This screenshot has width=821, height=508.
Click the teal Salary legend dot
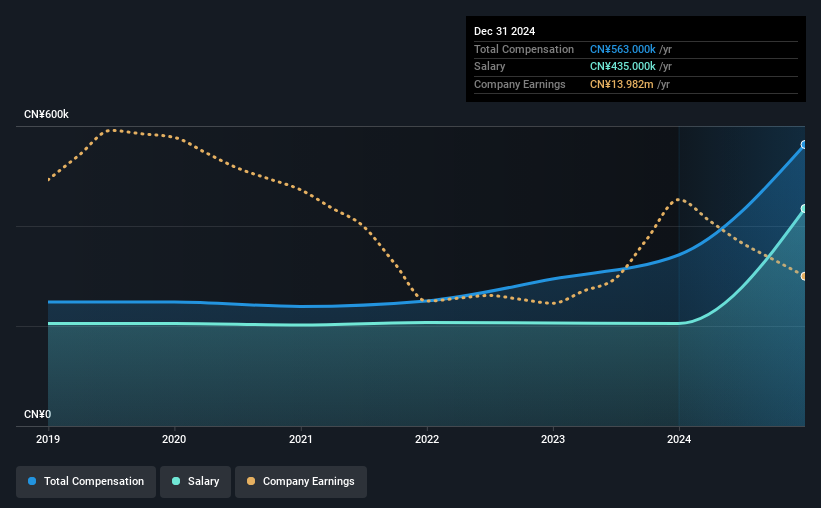(x=176, y=481)
